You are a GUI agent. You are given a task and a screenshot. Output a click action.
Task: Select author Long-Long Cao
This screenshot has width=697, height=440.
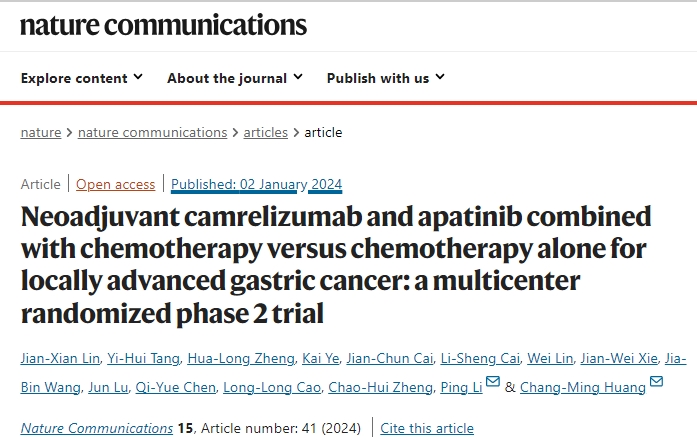(x=272, y=387)
